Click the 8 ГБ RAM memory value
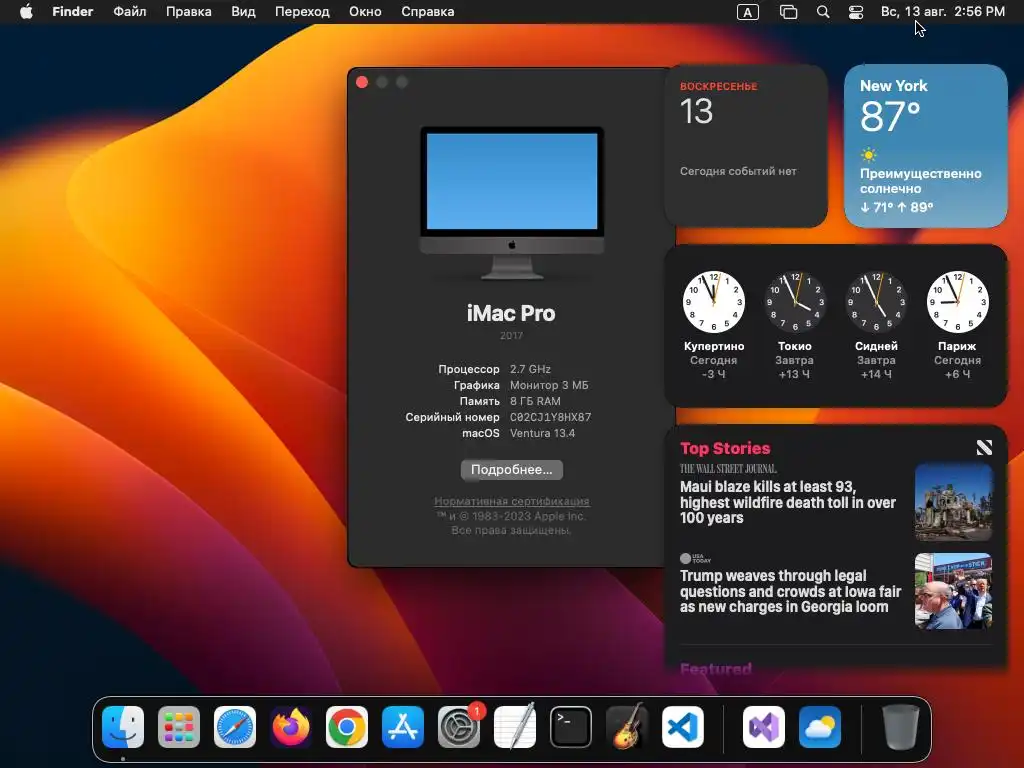The height and width of the screenshot is (768, 1024). click(x=535, y=401)
